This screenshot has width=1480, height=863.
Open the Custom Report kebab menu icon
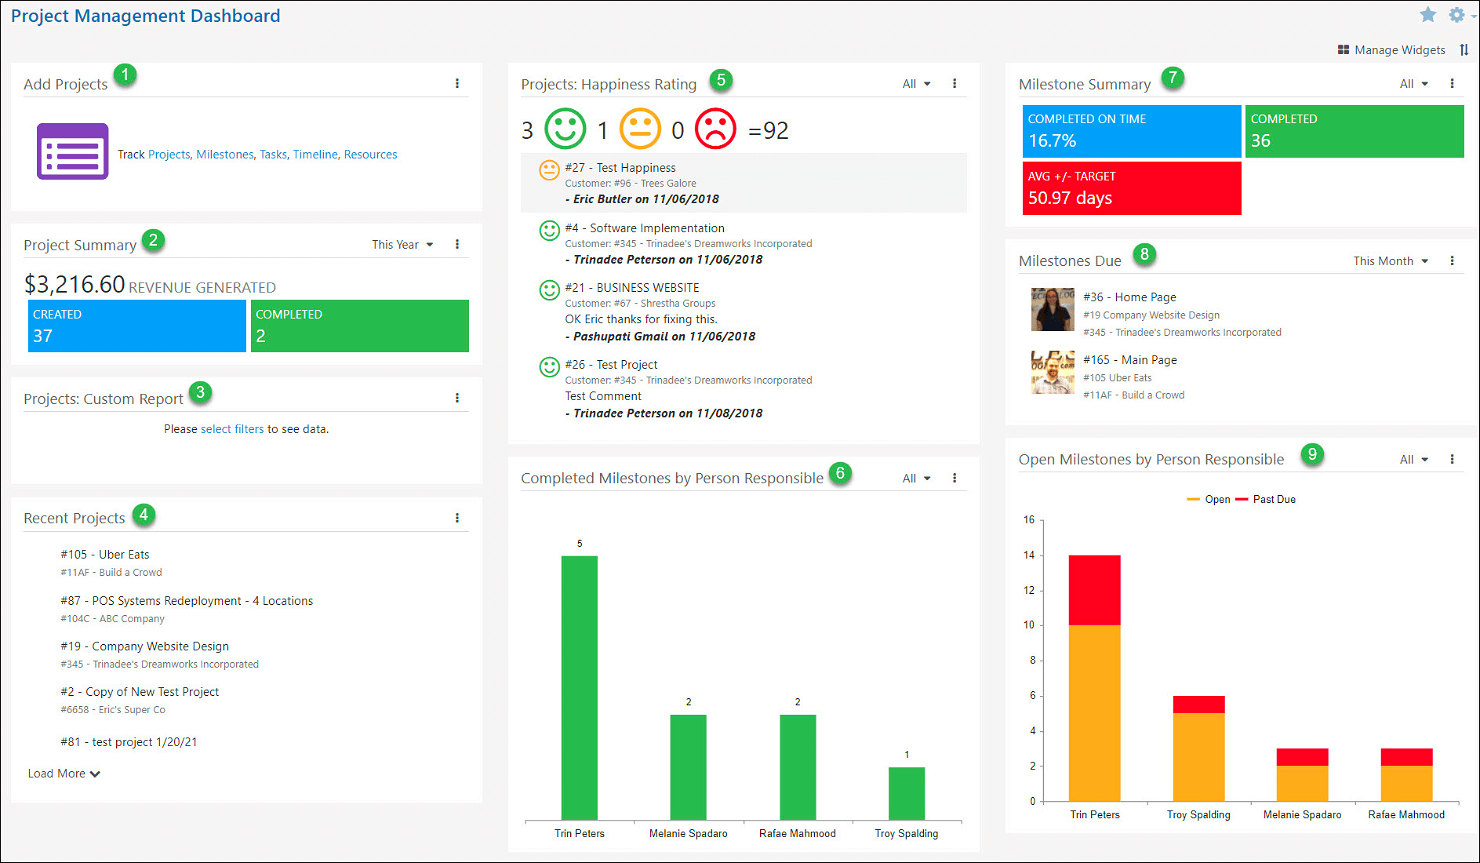click(x=457, y=397)
